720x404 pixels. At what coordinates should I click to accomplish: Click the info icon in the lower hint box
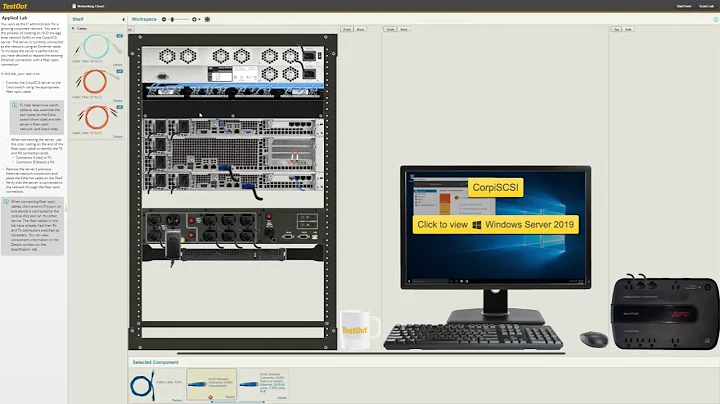(6, 202)
